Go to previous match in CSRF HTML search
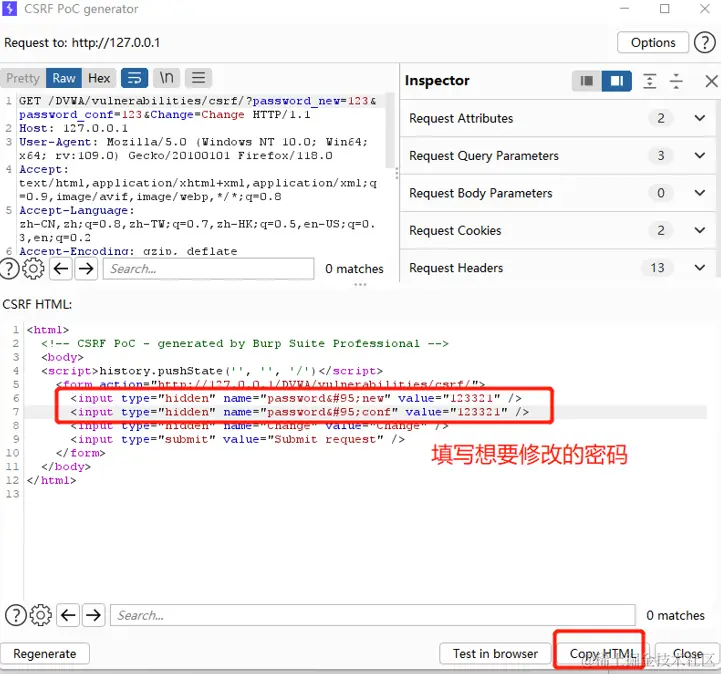721x674 pixels. (69, 615)
